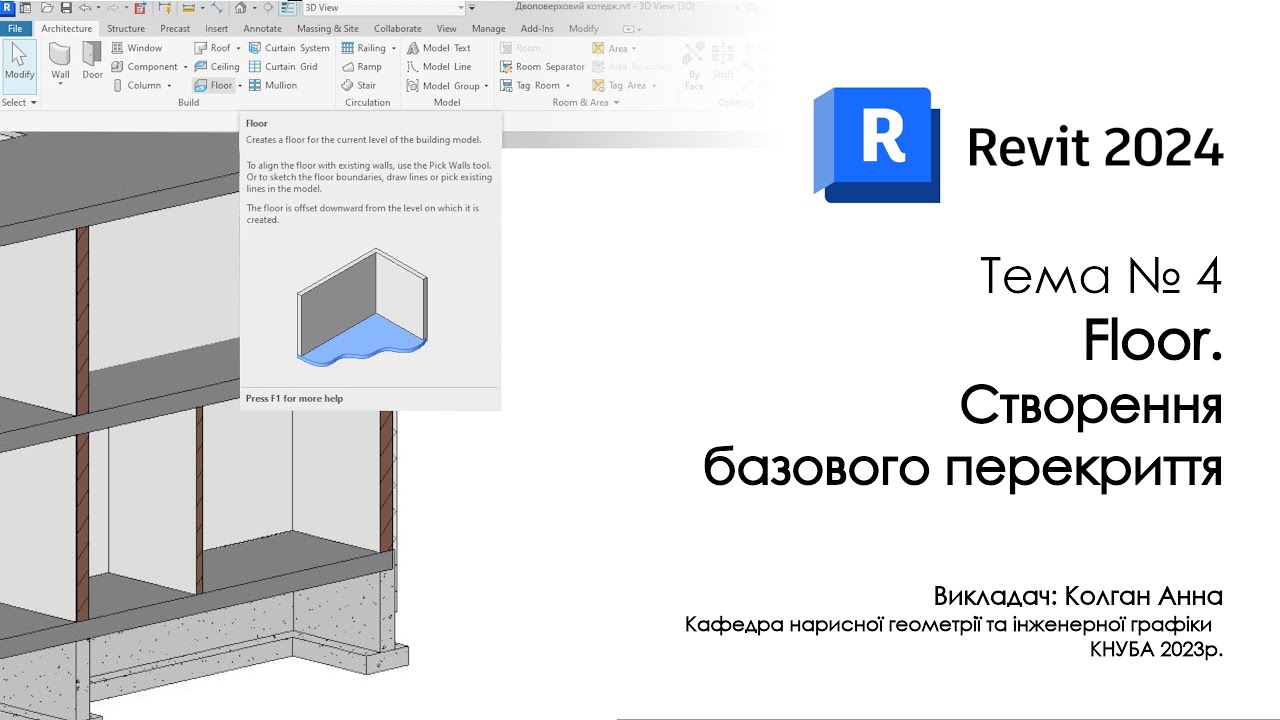Open the Column dropdown arrow
1280x720 pixels.
click(x=169, y=86)
